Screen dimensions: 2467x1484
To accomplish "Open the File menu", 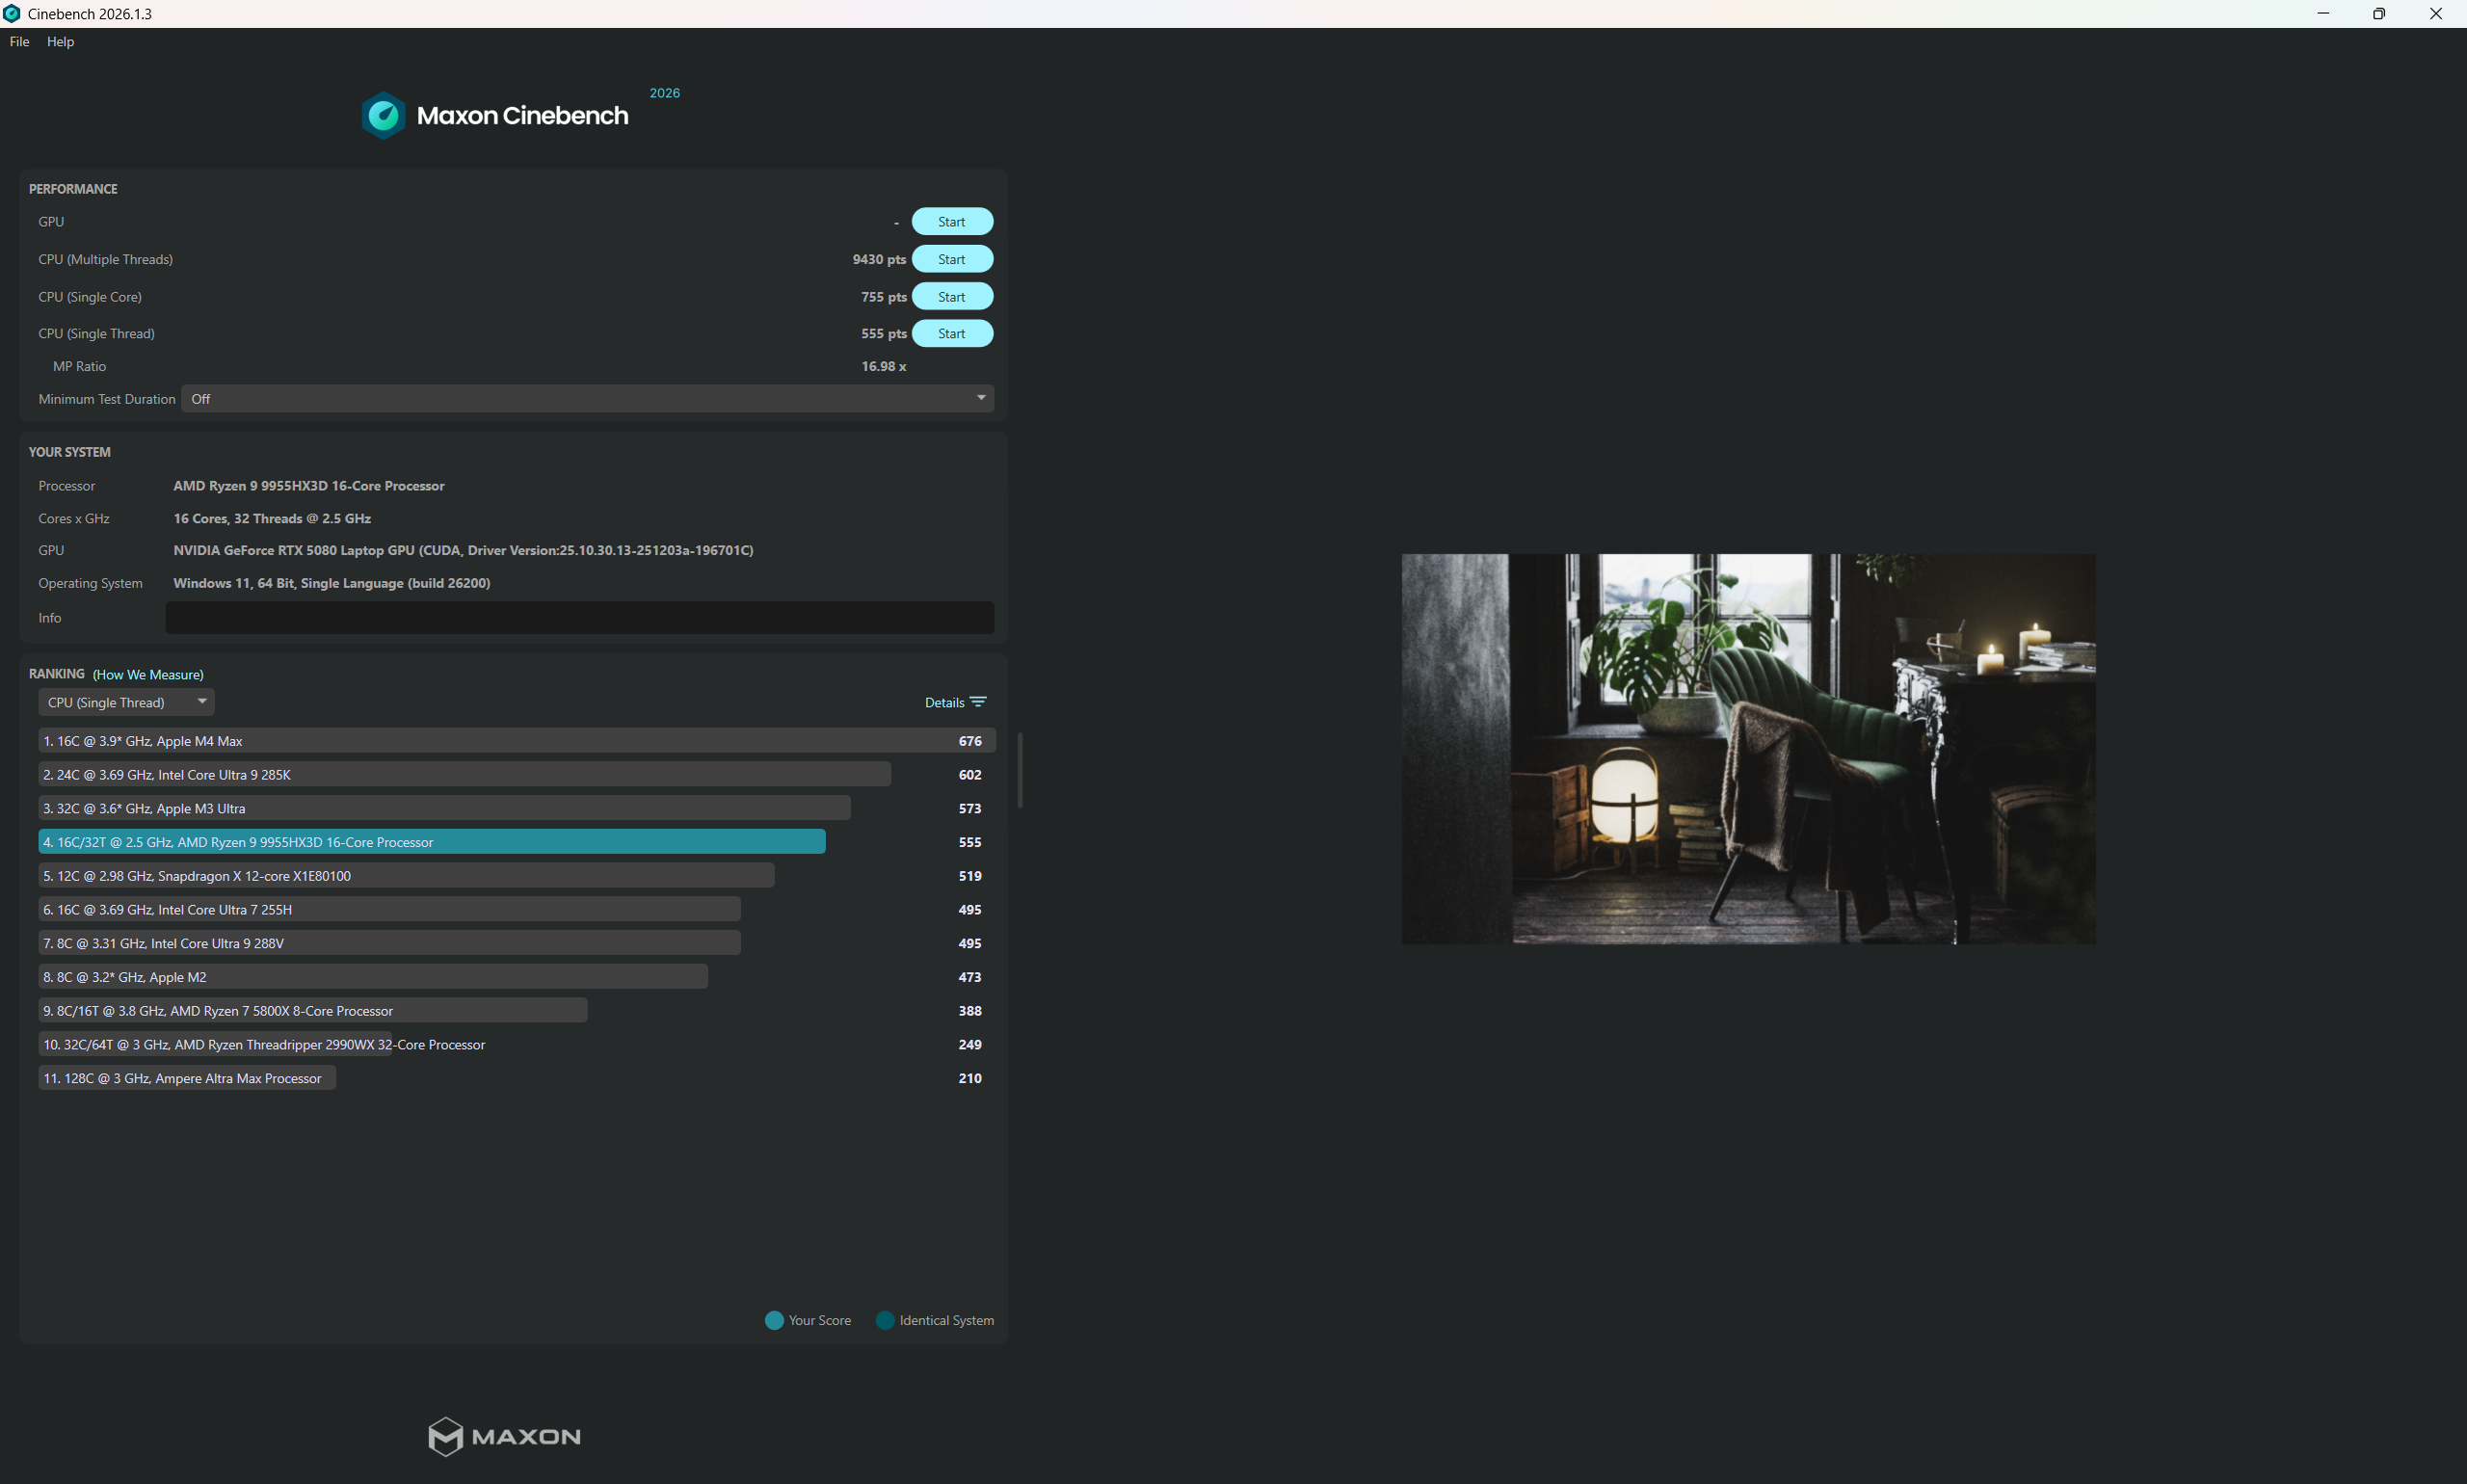I will click(x=19, y=41).
